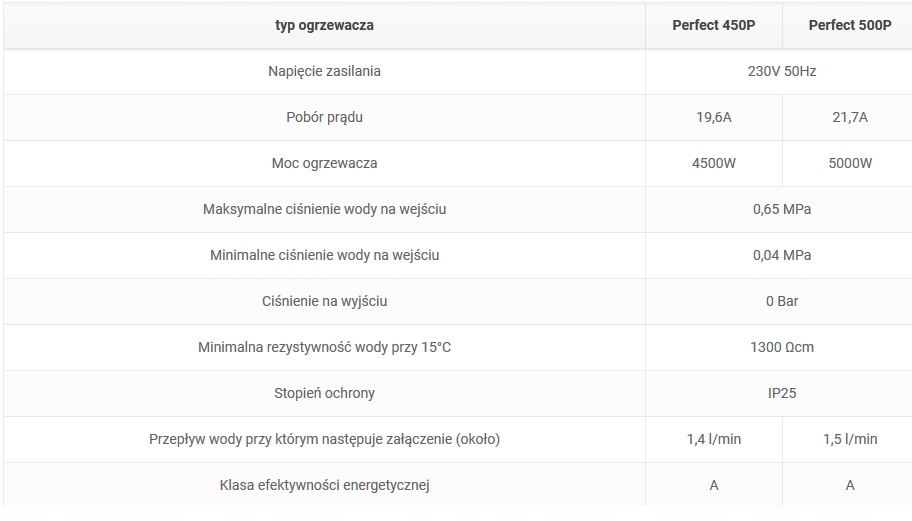Click the 1,5 l/min flow value
Screen dimensions: 912x521
(850, 439)
